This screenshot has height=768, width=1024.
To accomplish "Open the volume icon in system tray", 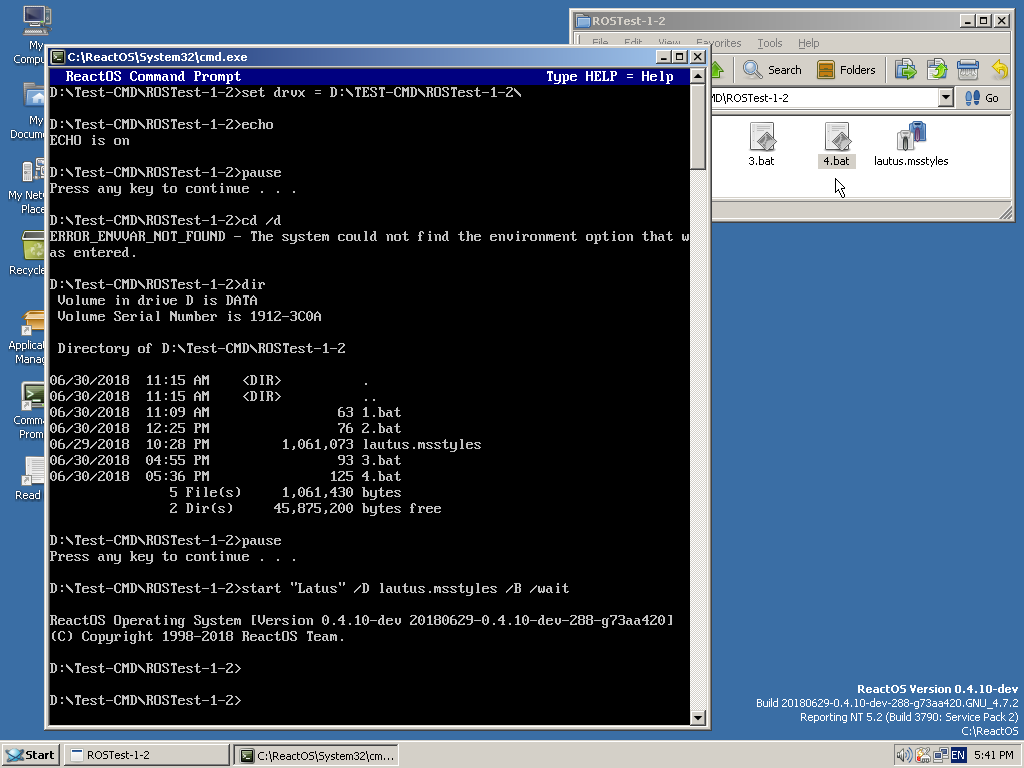I will 904,755.
